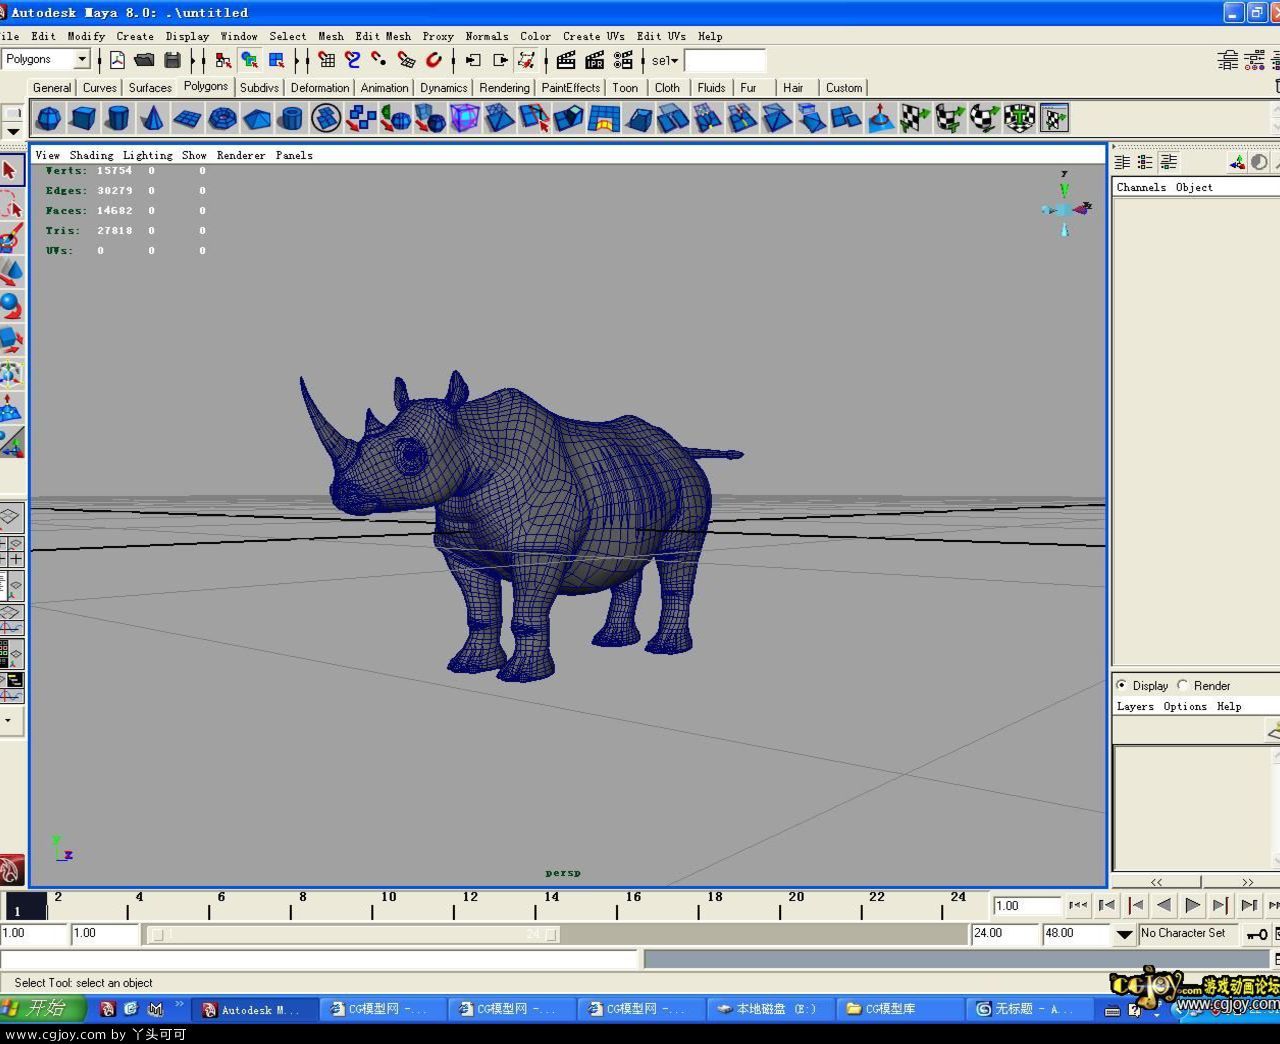Click the open scene folder icon
Viewport: 1280px width, 1044px height.
pyautogui.click(x=144, y=60)
